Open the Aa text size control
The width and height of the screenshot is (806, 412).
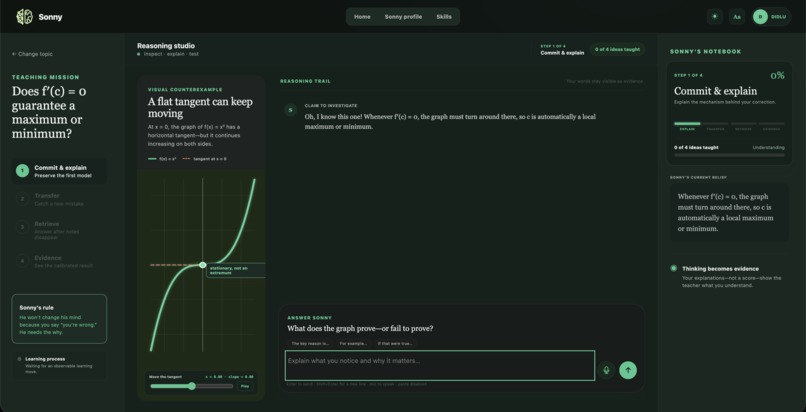[x=737, y=16]
